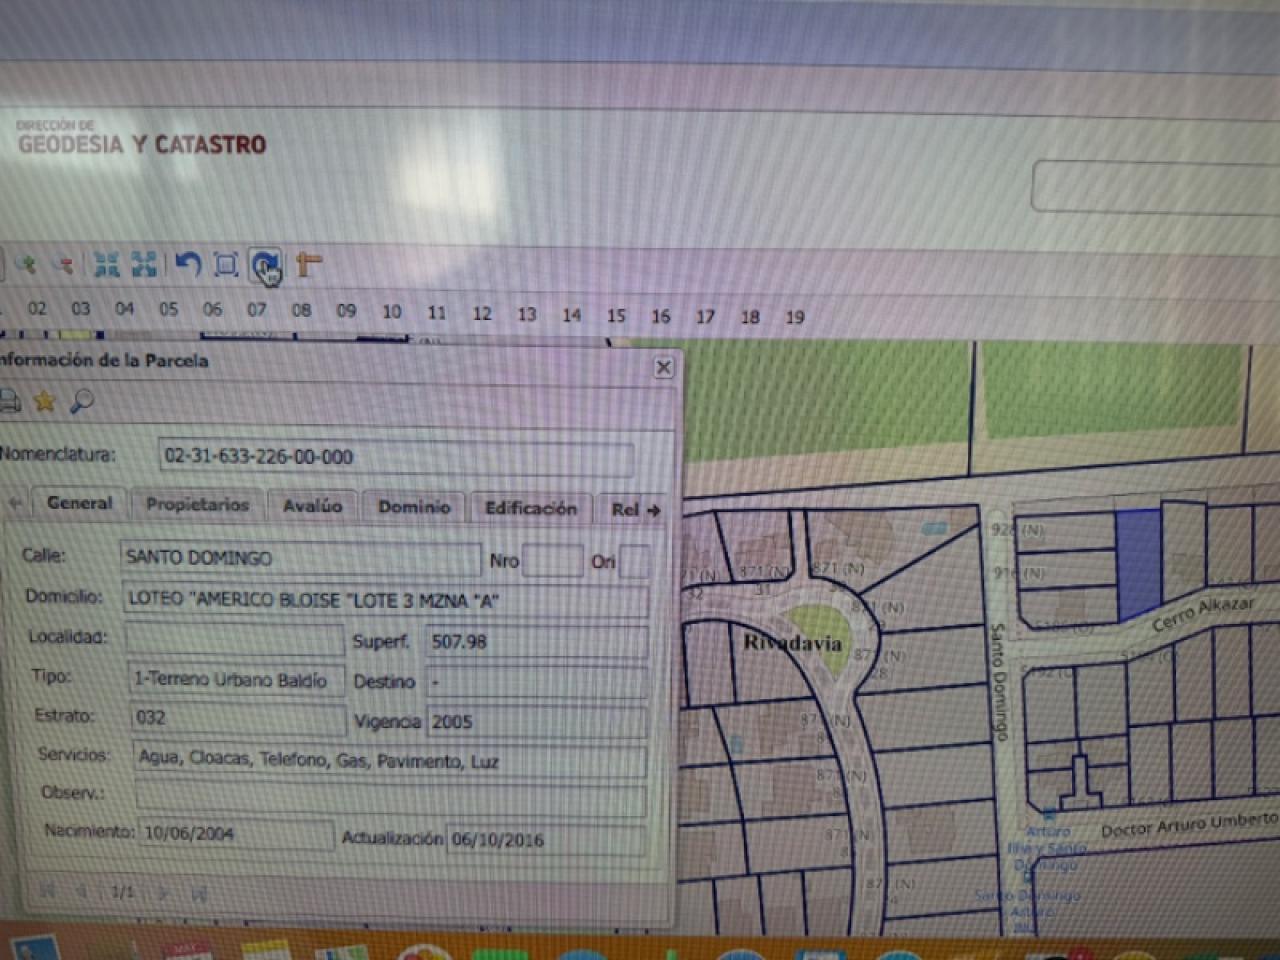Viewport: 1280px width, 960px height.
Task: Click the Ori input field
Action: [x=634, y=562]
